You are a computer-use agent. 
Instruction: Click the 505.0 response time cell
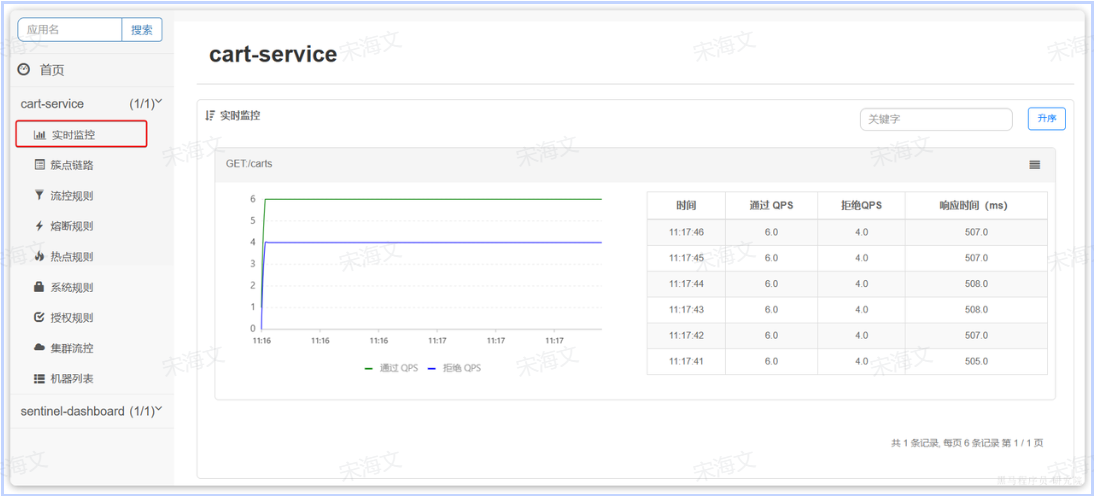coord(976,361)
